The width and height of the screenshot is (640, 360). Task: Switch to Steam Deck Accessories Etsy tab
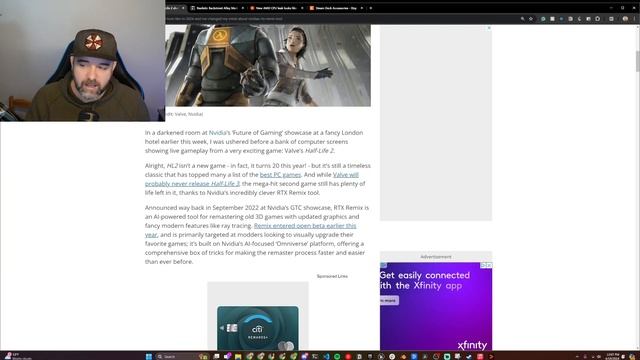(336, 8)
